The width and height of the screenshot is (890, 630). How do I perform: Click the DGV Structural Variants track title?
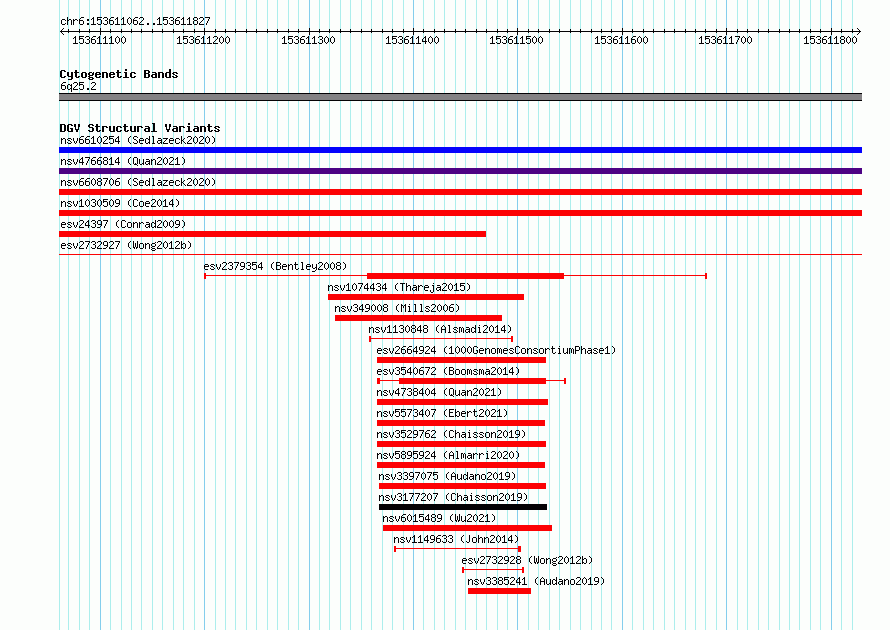pyautogui.click(x=140, y=128)
